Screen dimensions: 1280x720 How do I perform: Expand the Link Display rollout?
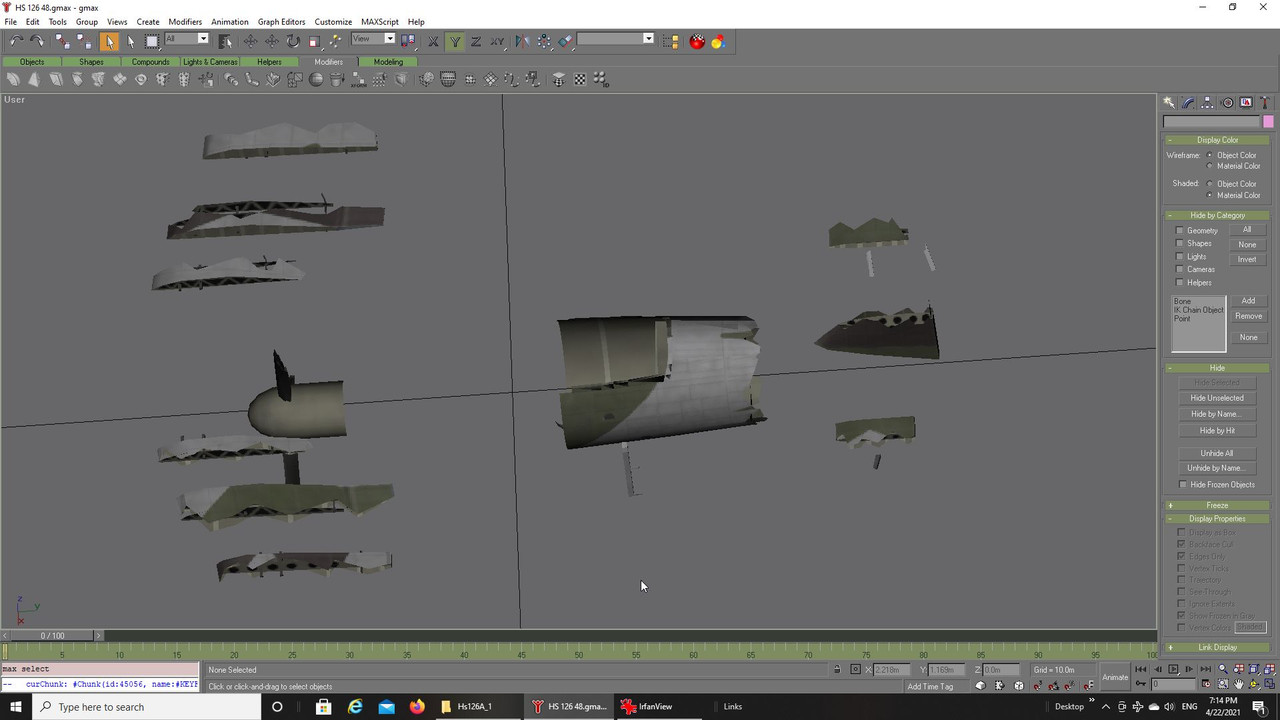coord(1217,647)
